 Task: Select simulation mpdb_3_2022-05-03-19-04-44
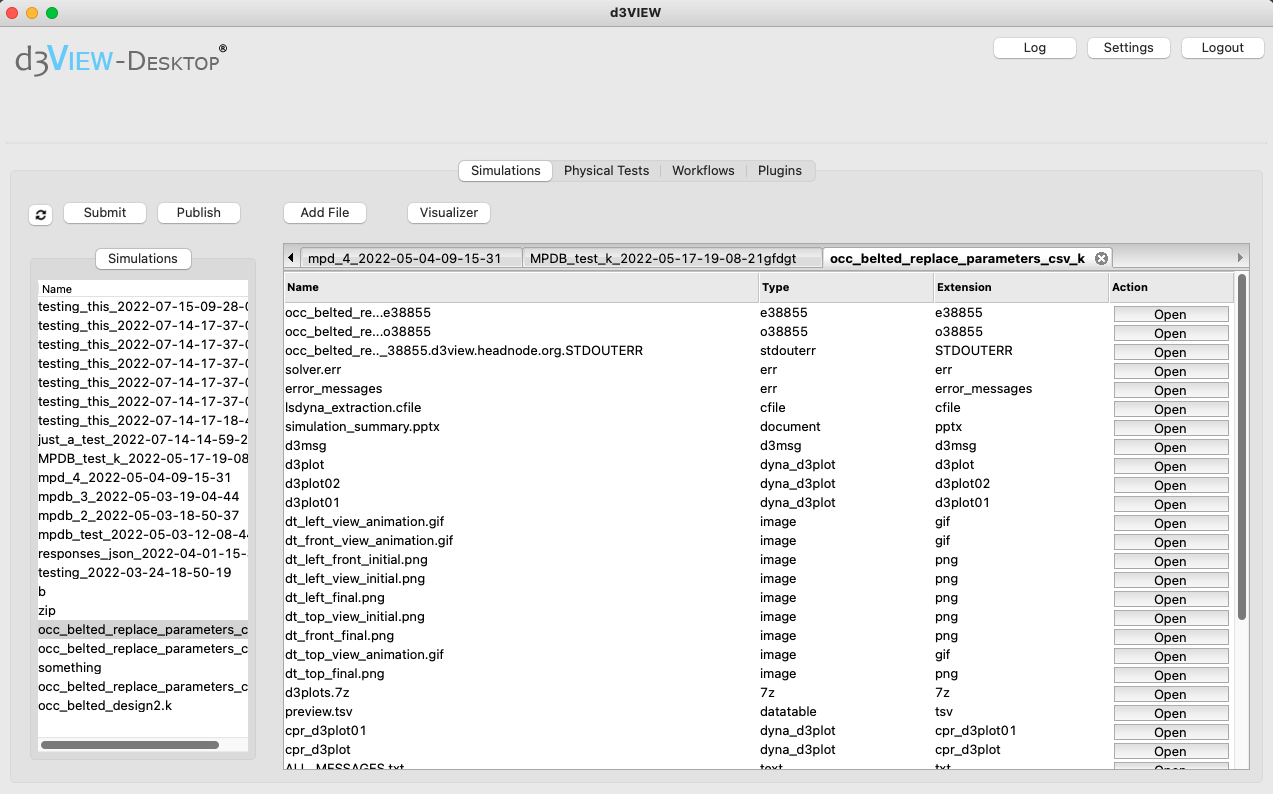[143, 497]
